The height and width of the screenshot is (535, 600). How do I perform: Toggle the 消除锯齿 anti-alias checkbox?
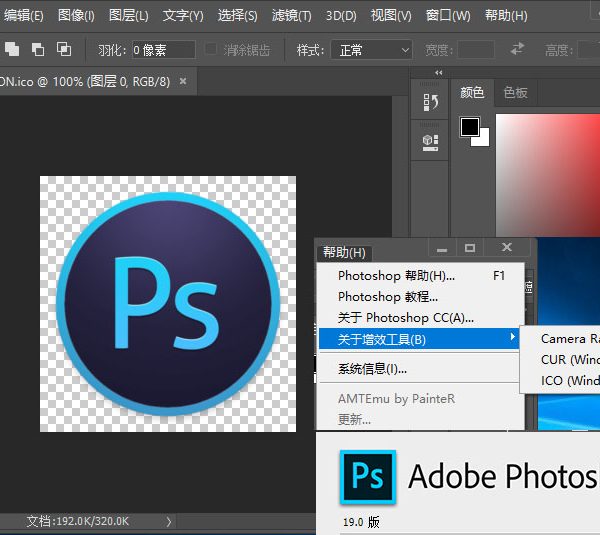(x=211, y=50)
